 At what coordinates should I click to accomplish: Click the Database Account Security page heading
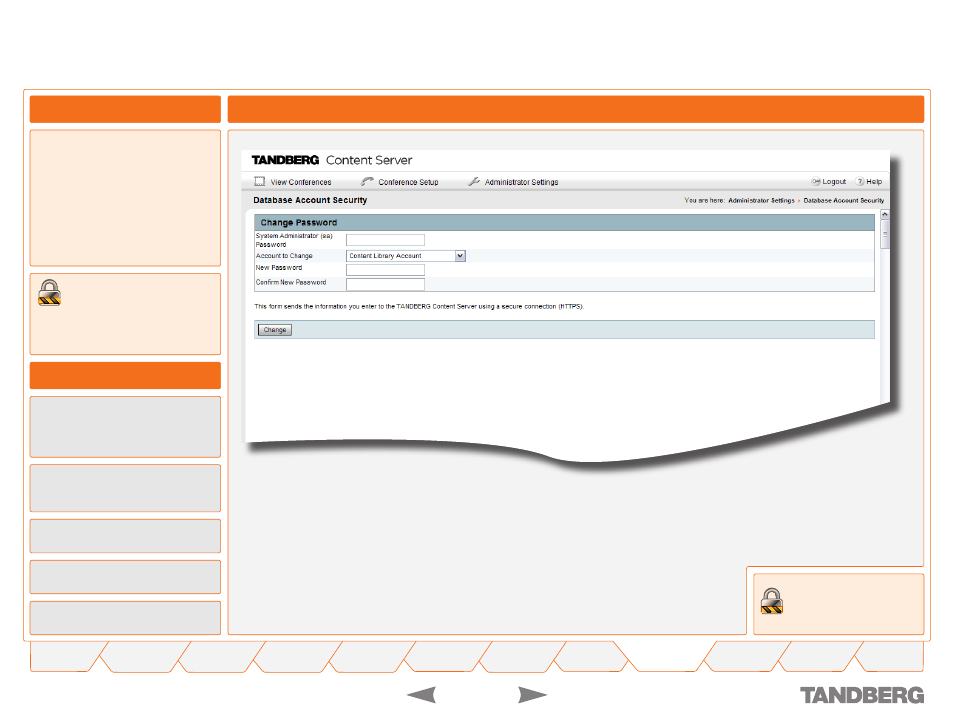(x=310, y=200)
